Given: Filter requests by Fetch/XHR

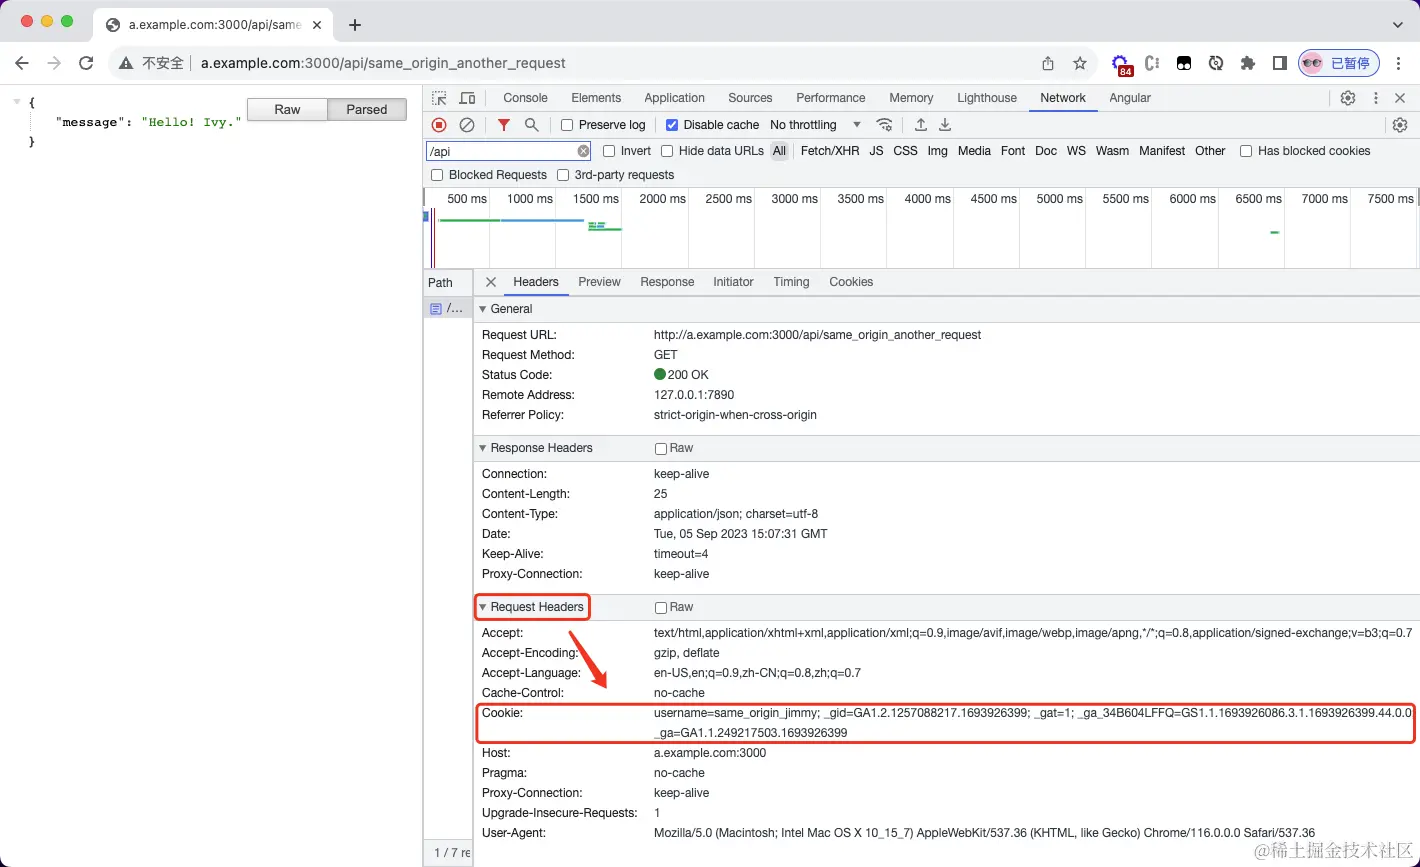Looking at the screenshot, I should point(830,151).
